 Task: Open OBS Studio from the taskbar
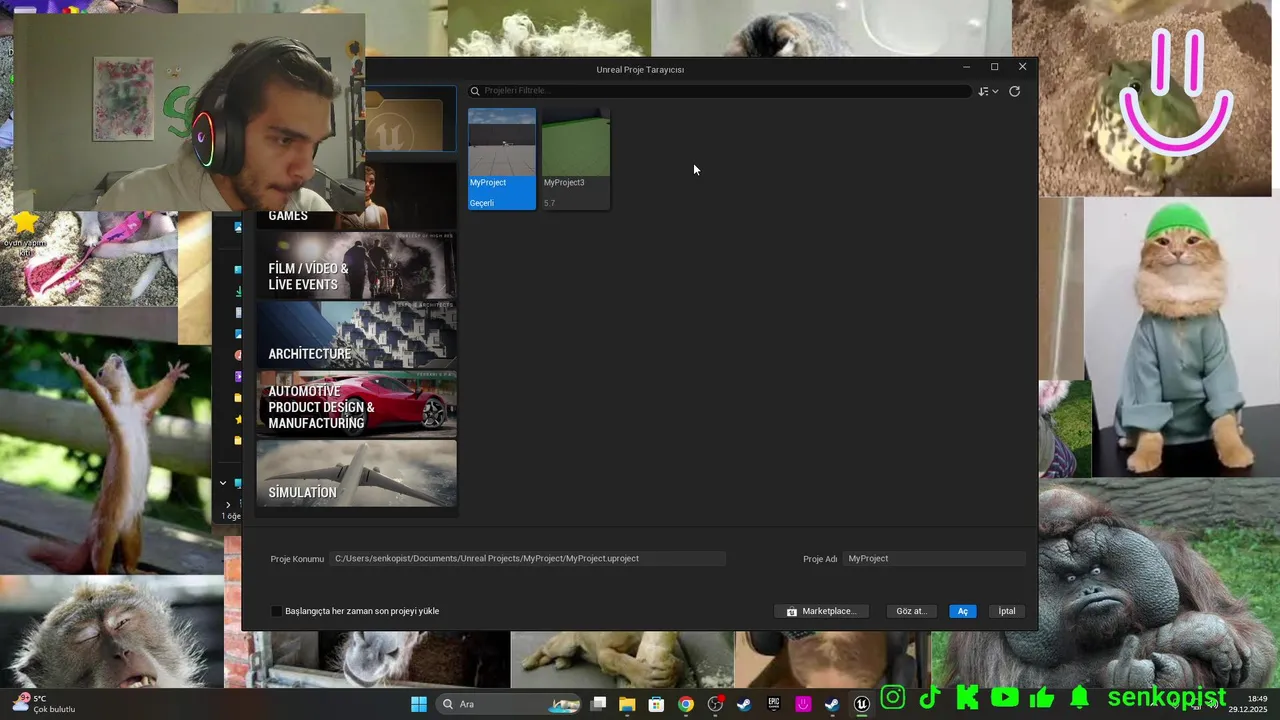[x=715, y=704]
